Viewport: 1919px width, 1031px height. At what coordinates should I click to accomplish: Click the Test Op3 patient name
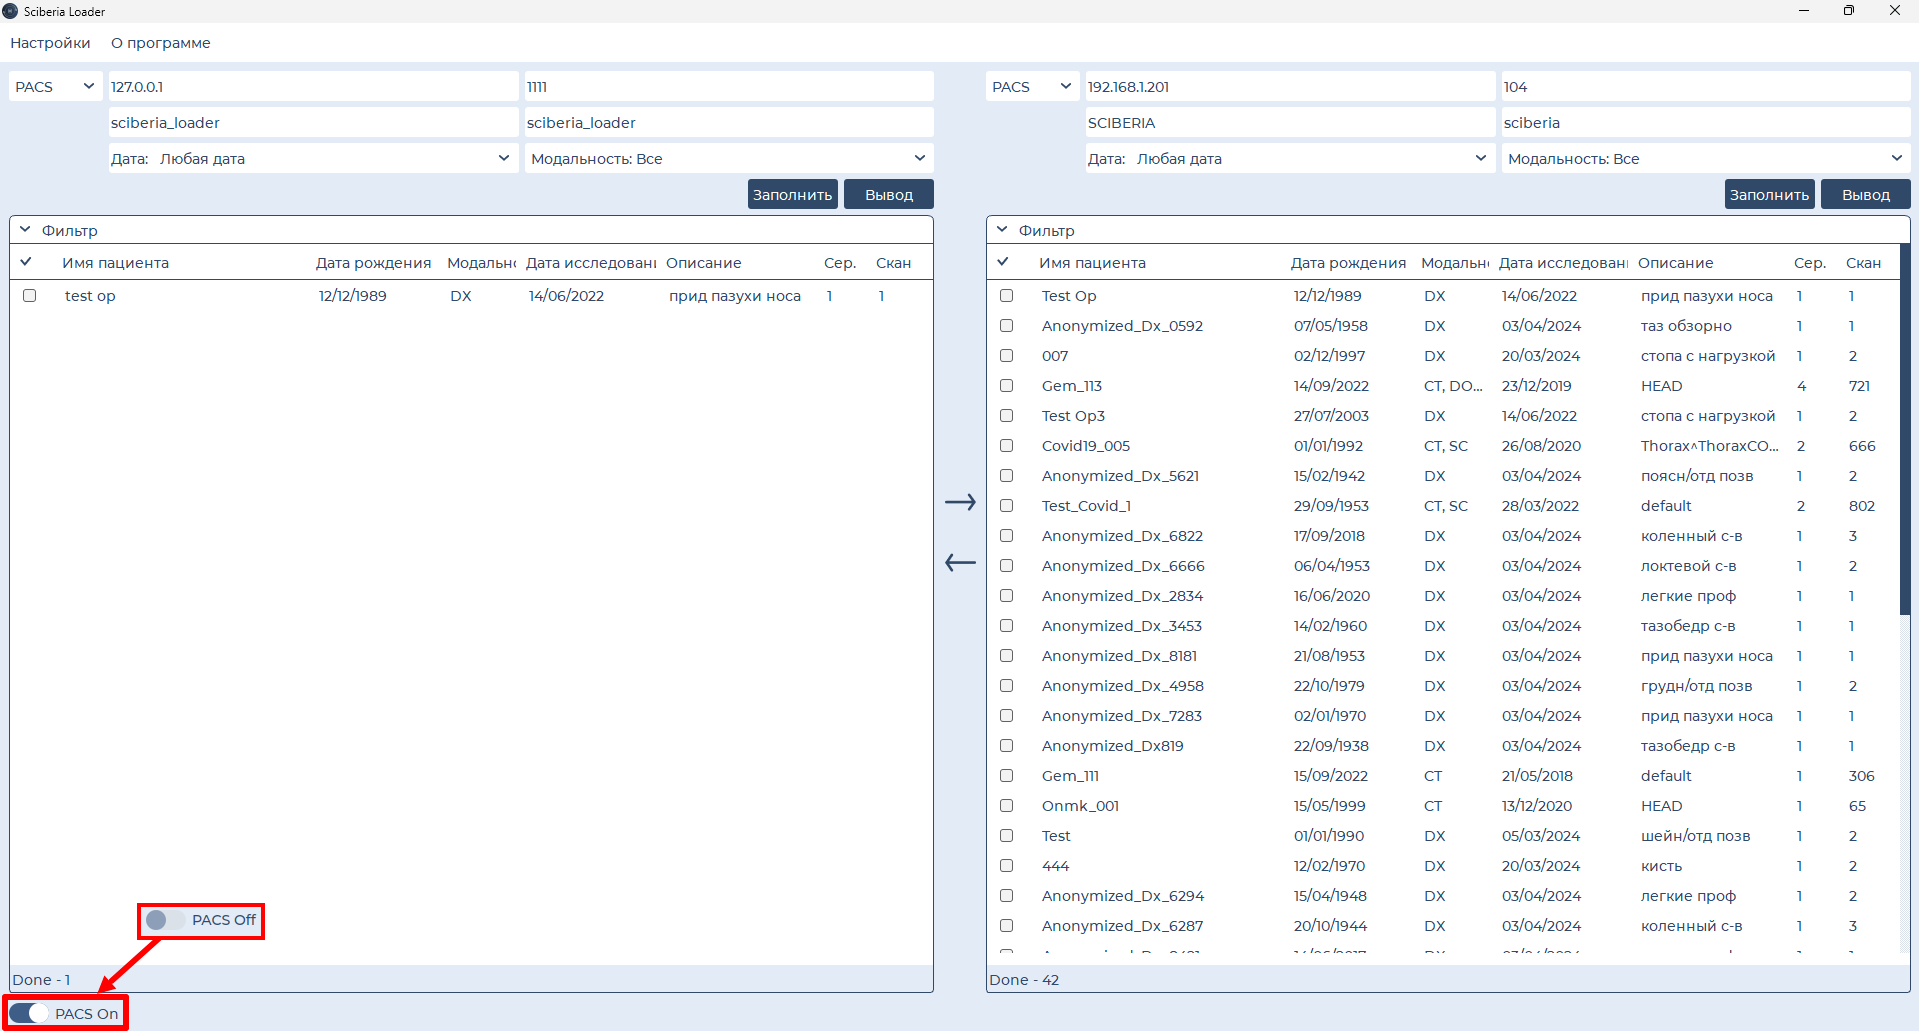tap(1073, 416)
